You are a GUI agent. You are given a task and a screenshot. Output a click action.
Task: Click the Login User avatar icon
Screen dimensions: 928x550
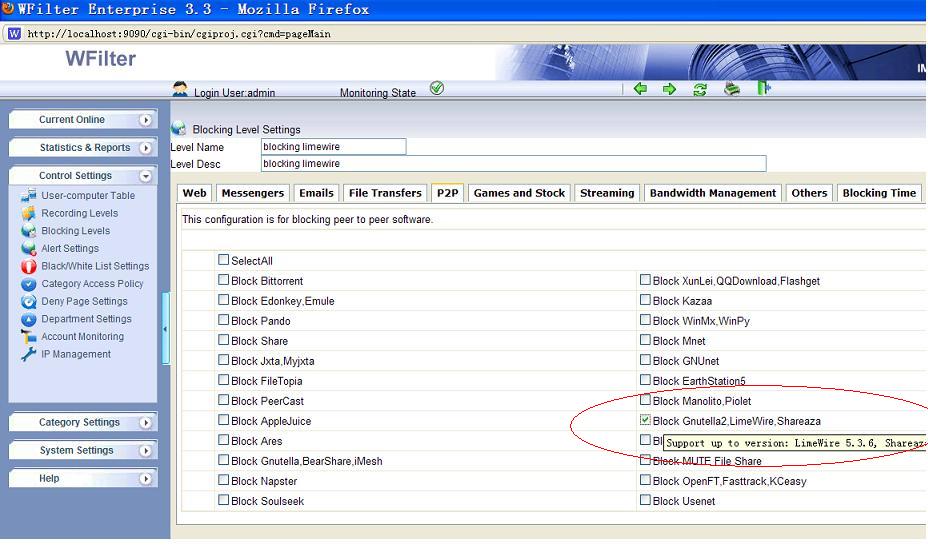coord(180,89)
